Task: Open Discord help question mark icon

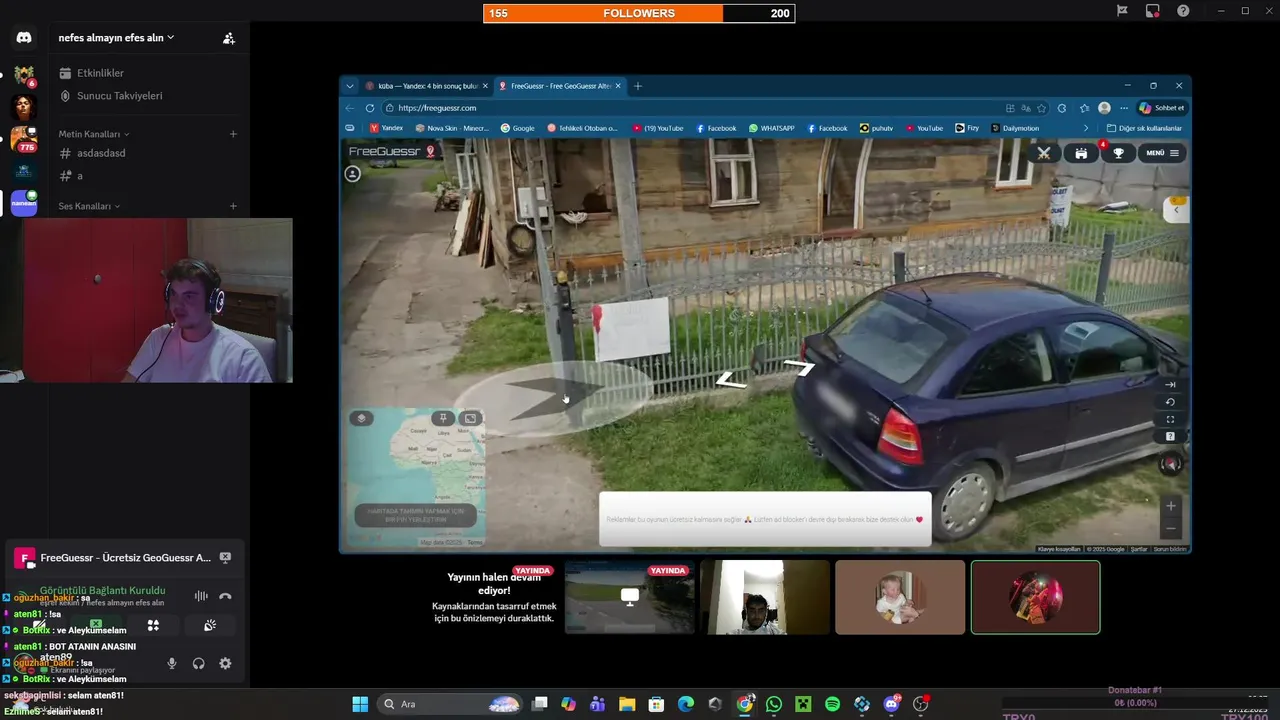Action: click(1183, 11)
